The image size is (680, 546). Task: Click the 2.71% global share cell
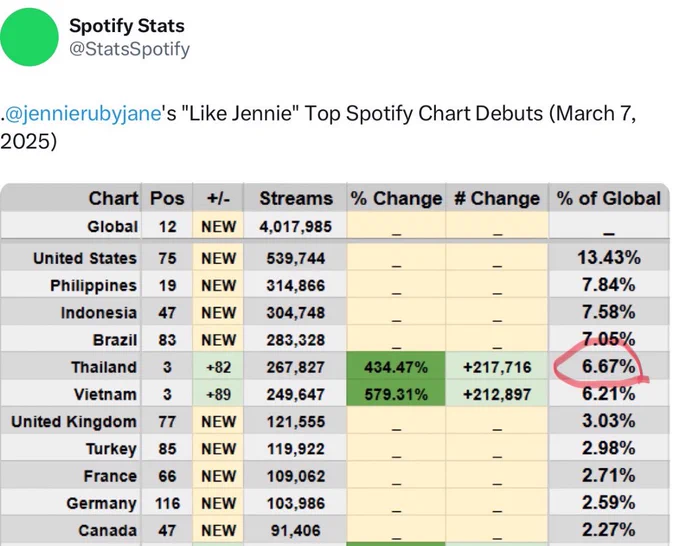click(608, 476)
